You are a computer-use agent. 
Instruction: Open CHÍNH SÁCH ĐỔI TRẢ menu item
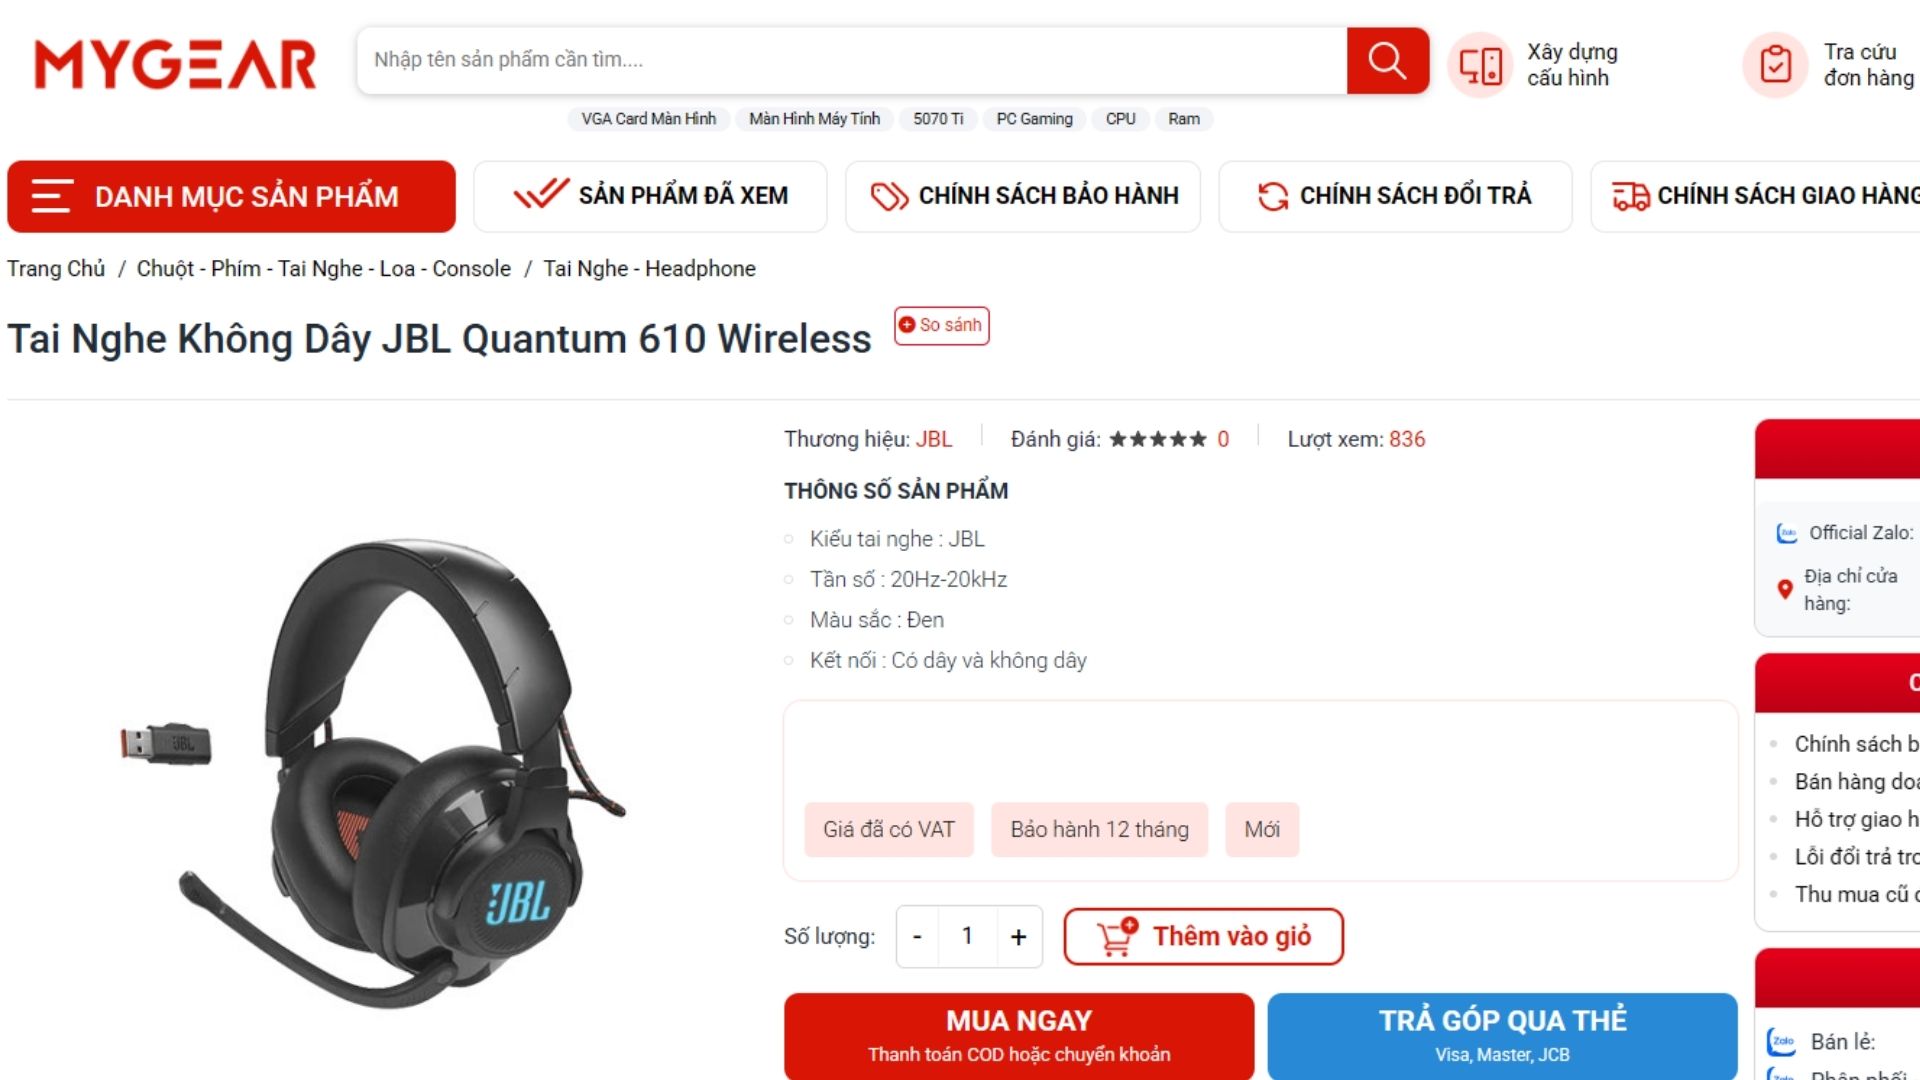click(1395, 196)
